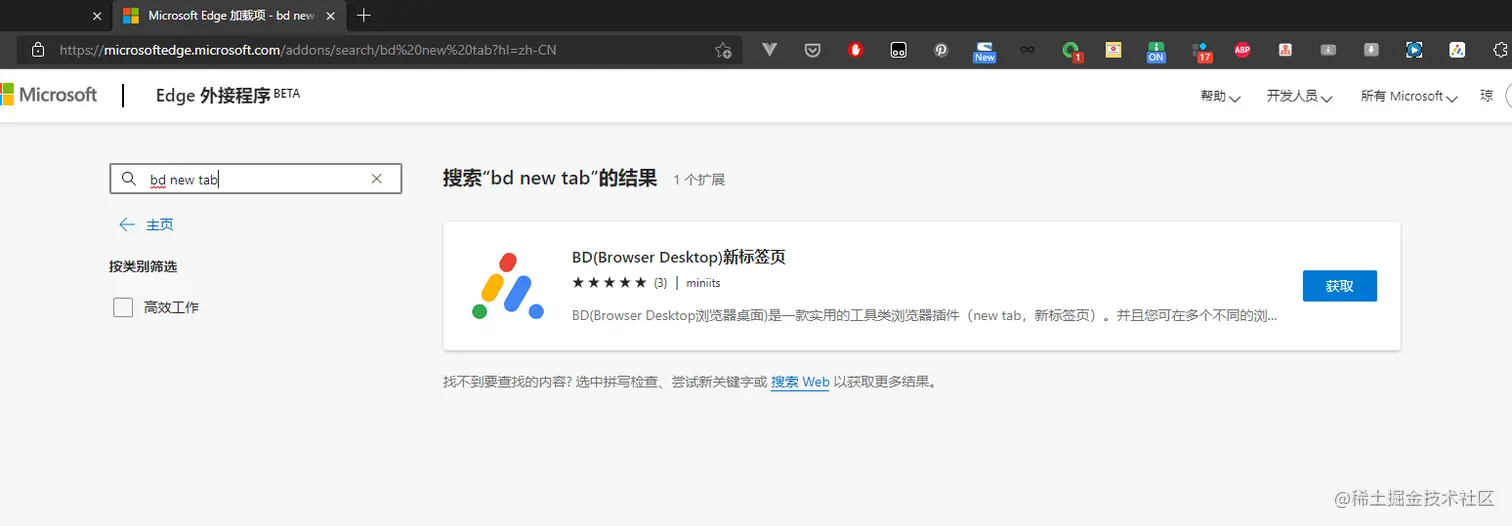Expand the 帮助 dropdown menu
This screenshot has height=526, width=1512.
click(1220, 96)
